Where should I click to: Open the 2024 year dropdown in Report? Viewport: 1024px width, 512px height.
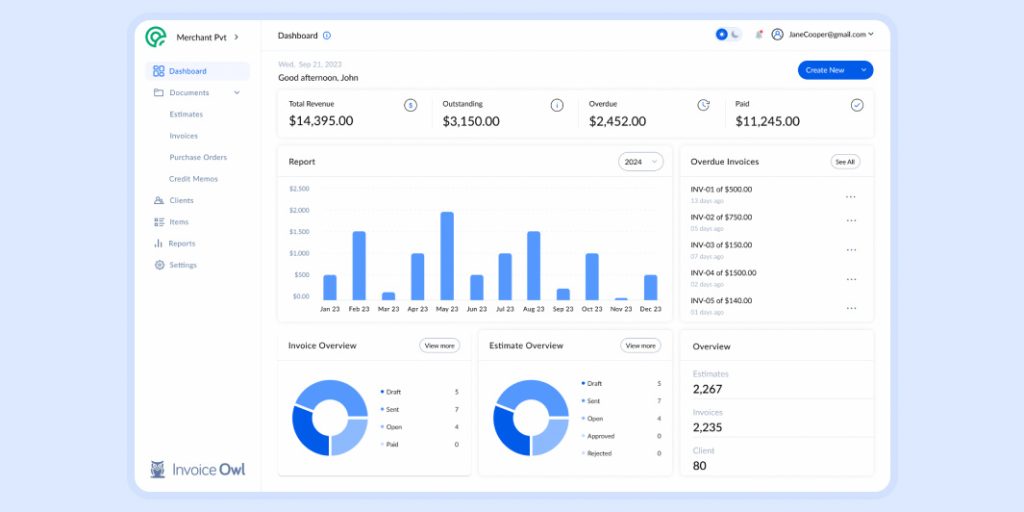pos(641,162)
